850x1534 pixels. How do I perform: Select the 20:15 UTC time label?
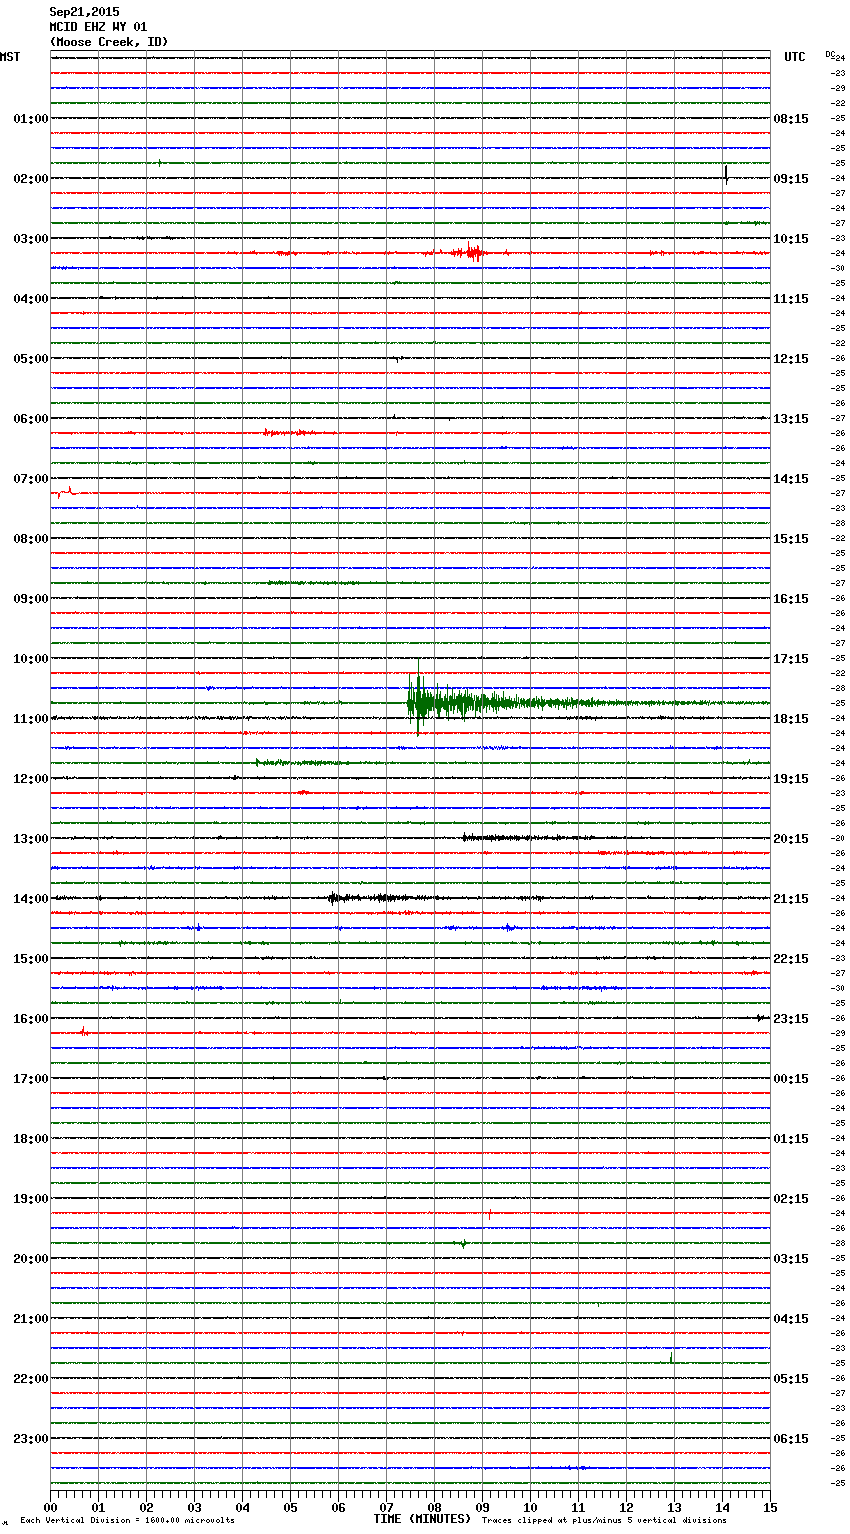791,839
